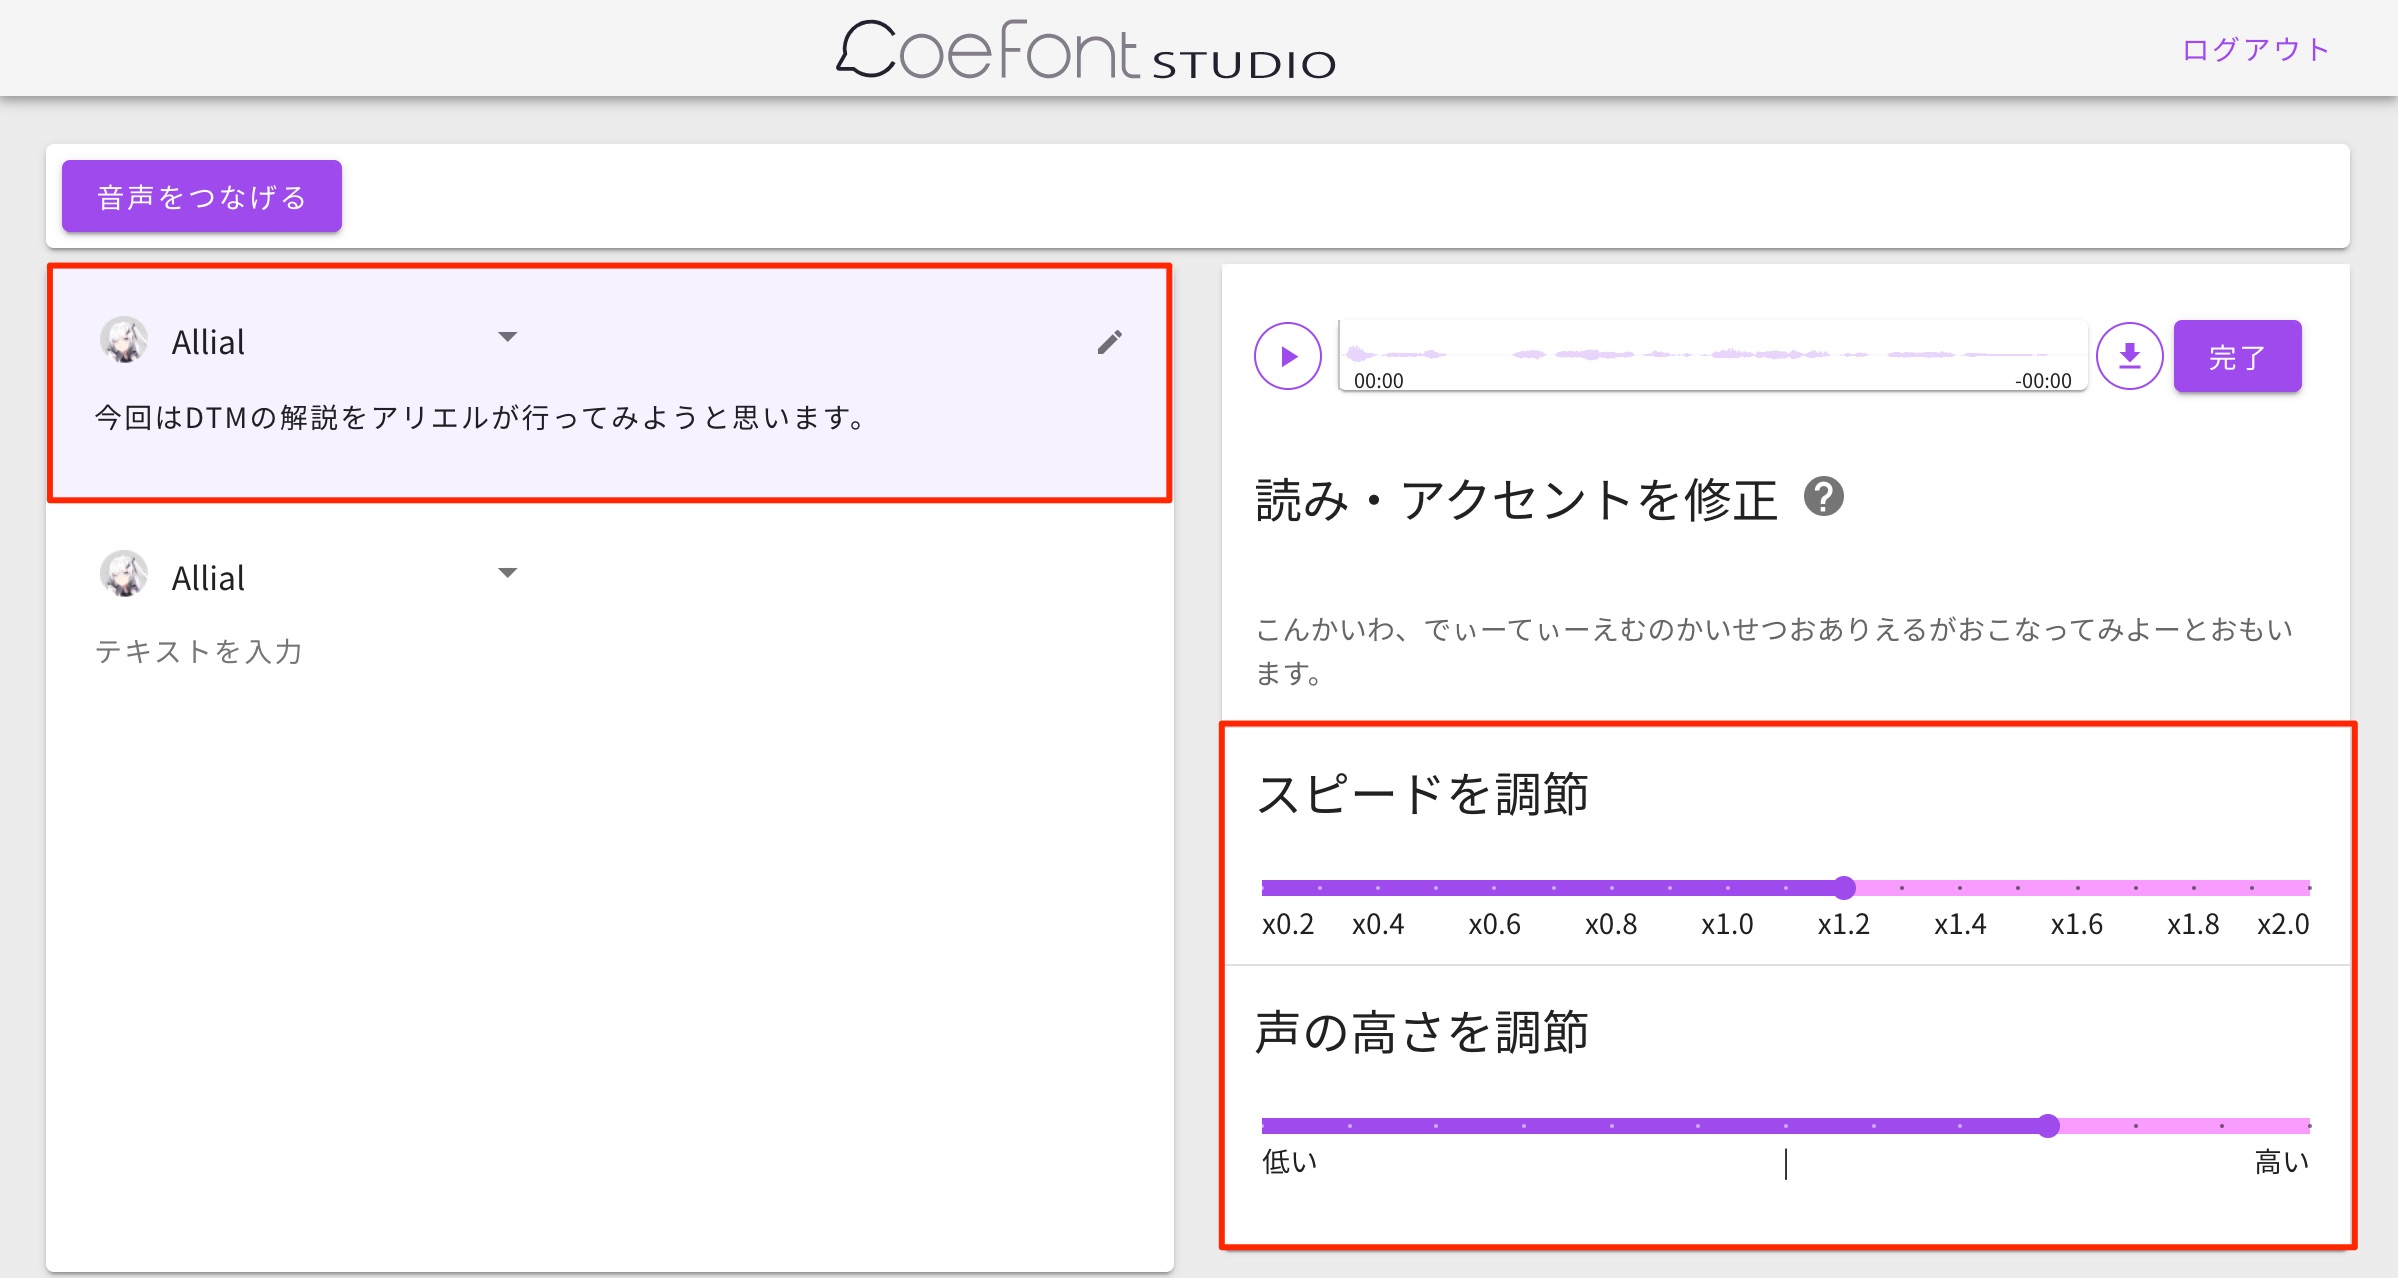Click the pencil edit icon on first line

pos(1109,342)
